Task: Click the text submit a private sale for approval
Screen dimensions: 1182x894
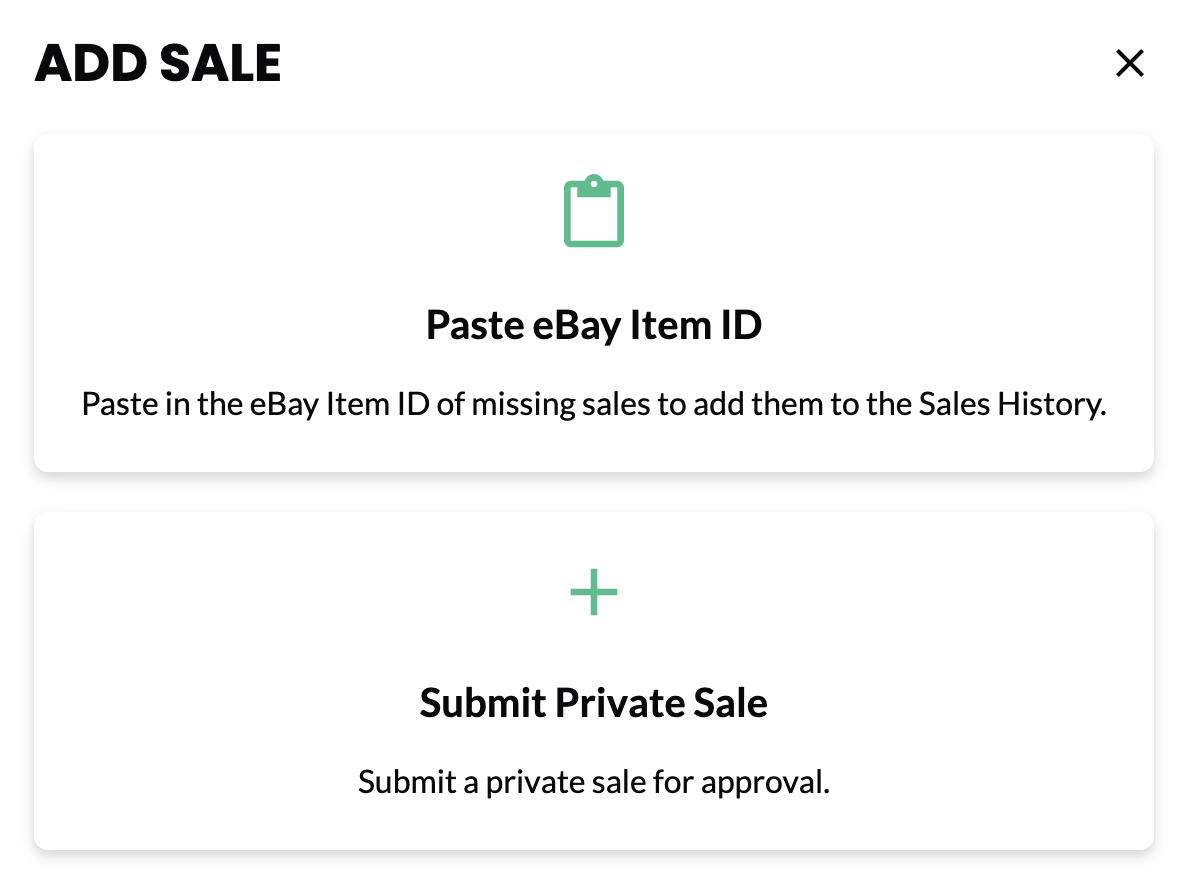Action: click(594, 782)
